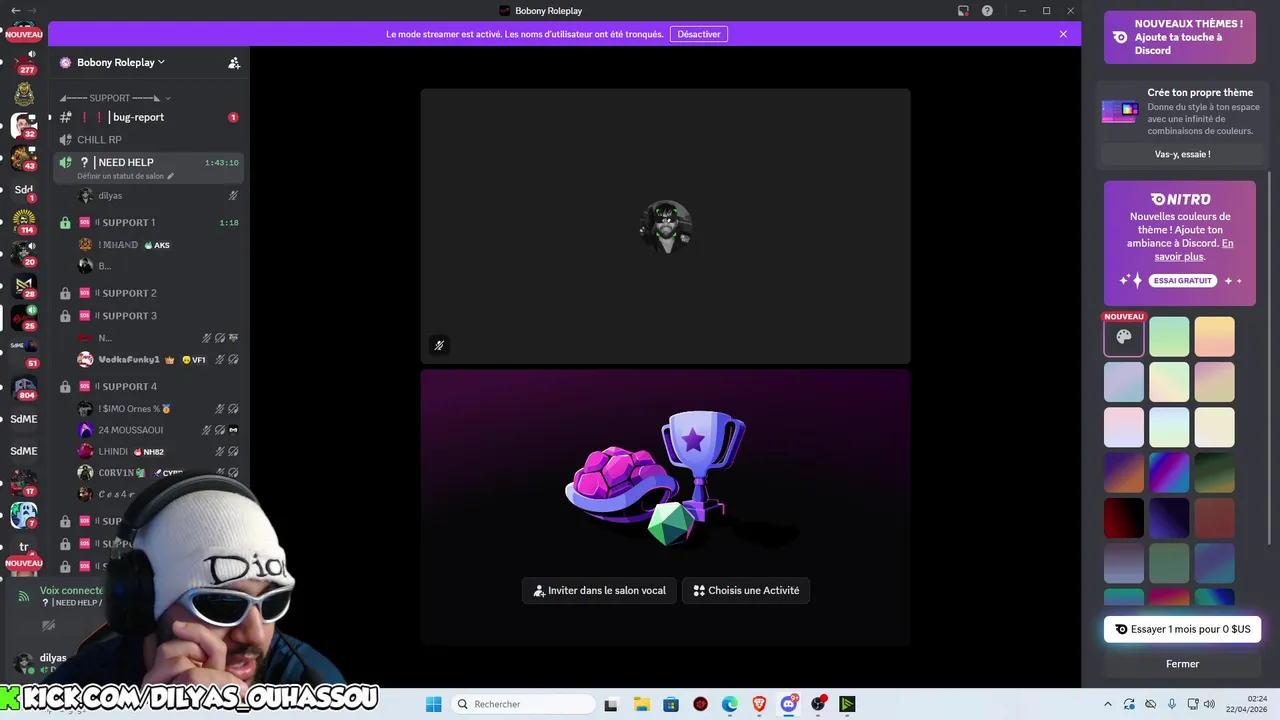Screen dimensions: 1280x720
Task: Click the speaker icon of CHILL RP channel
Action: [66, 140]
